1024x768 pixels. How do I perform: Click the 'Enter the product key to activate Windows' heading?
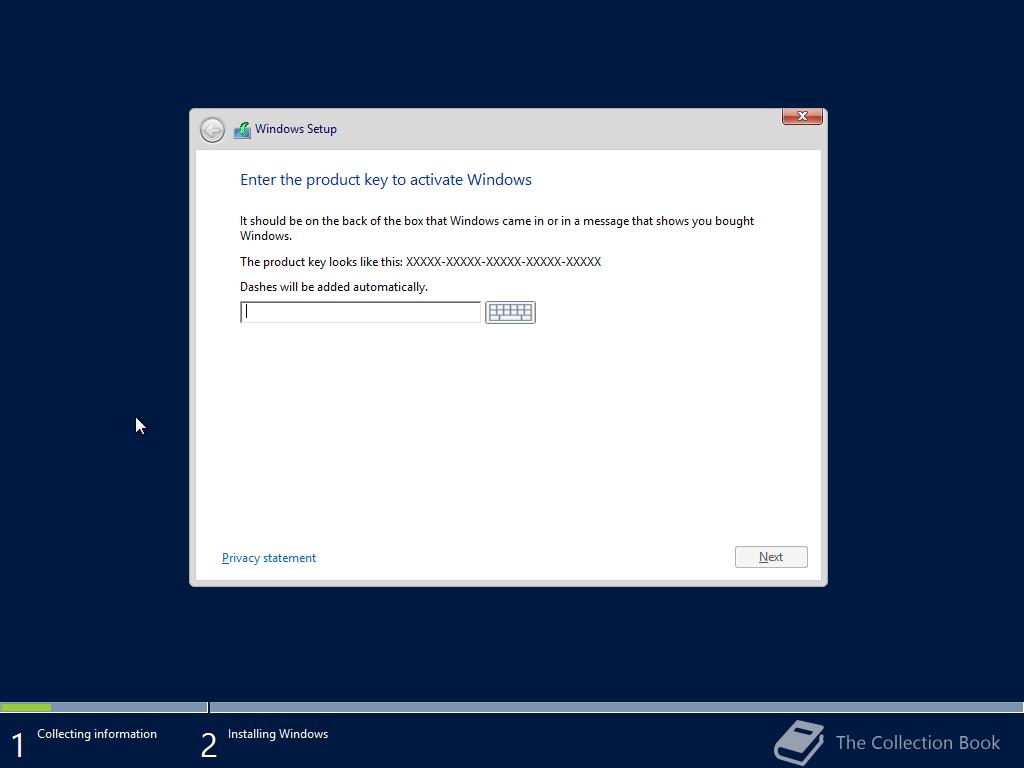coord(386,180)
